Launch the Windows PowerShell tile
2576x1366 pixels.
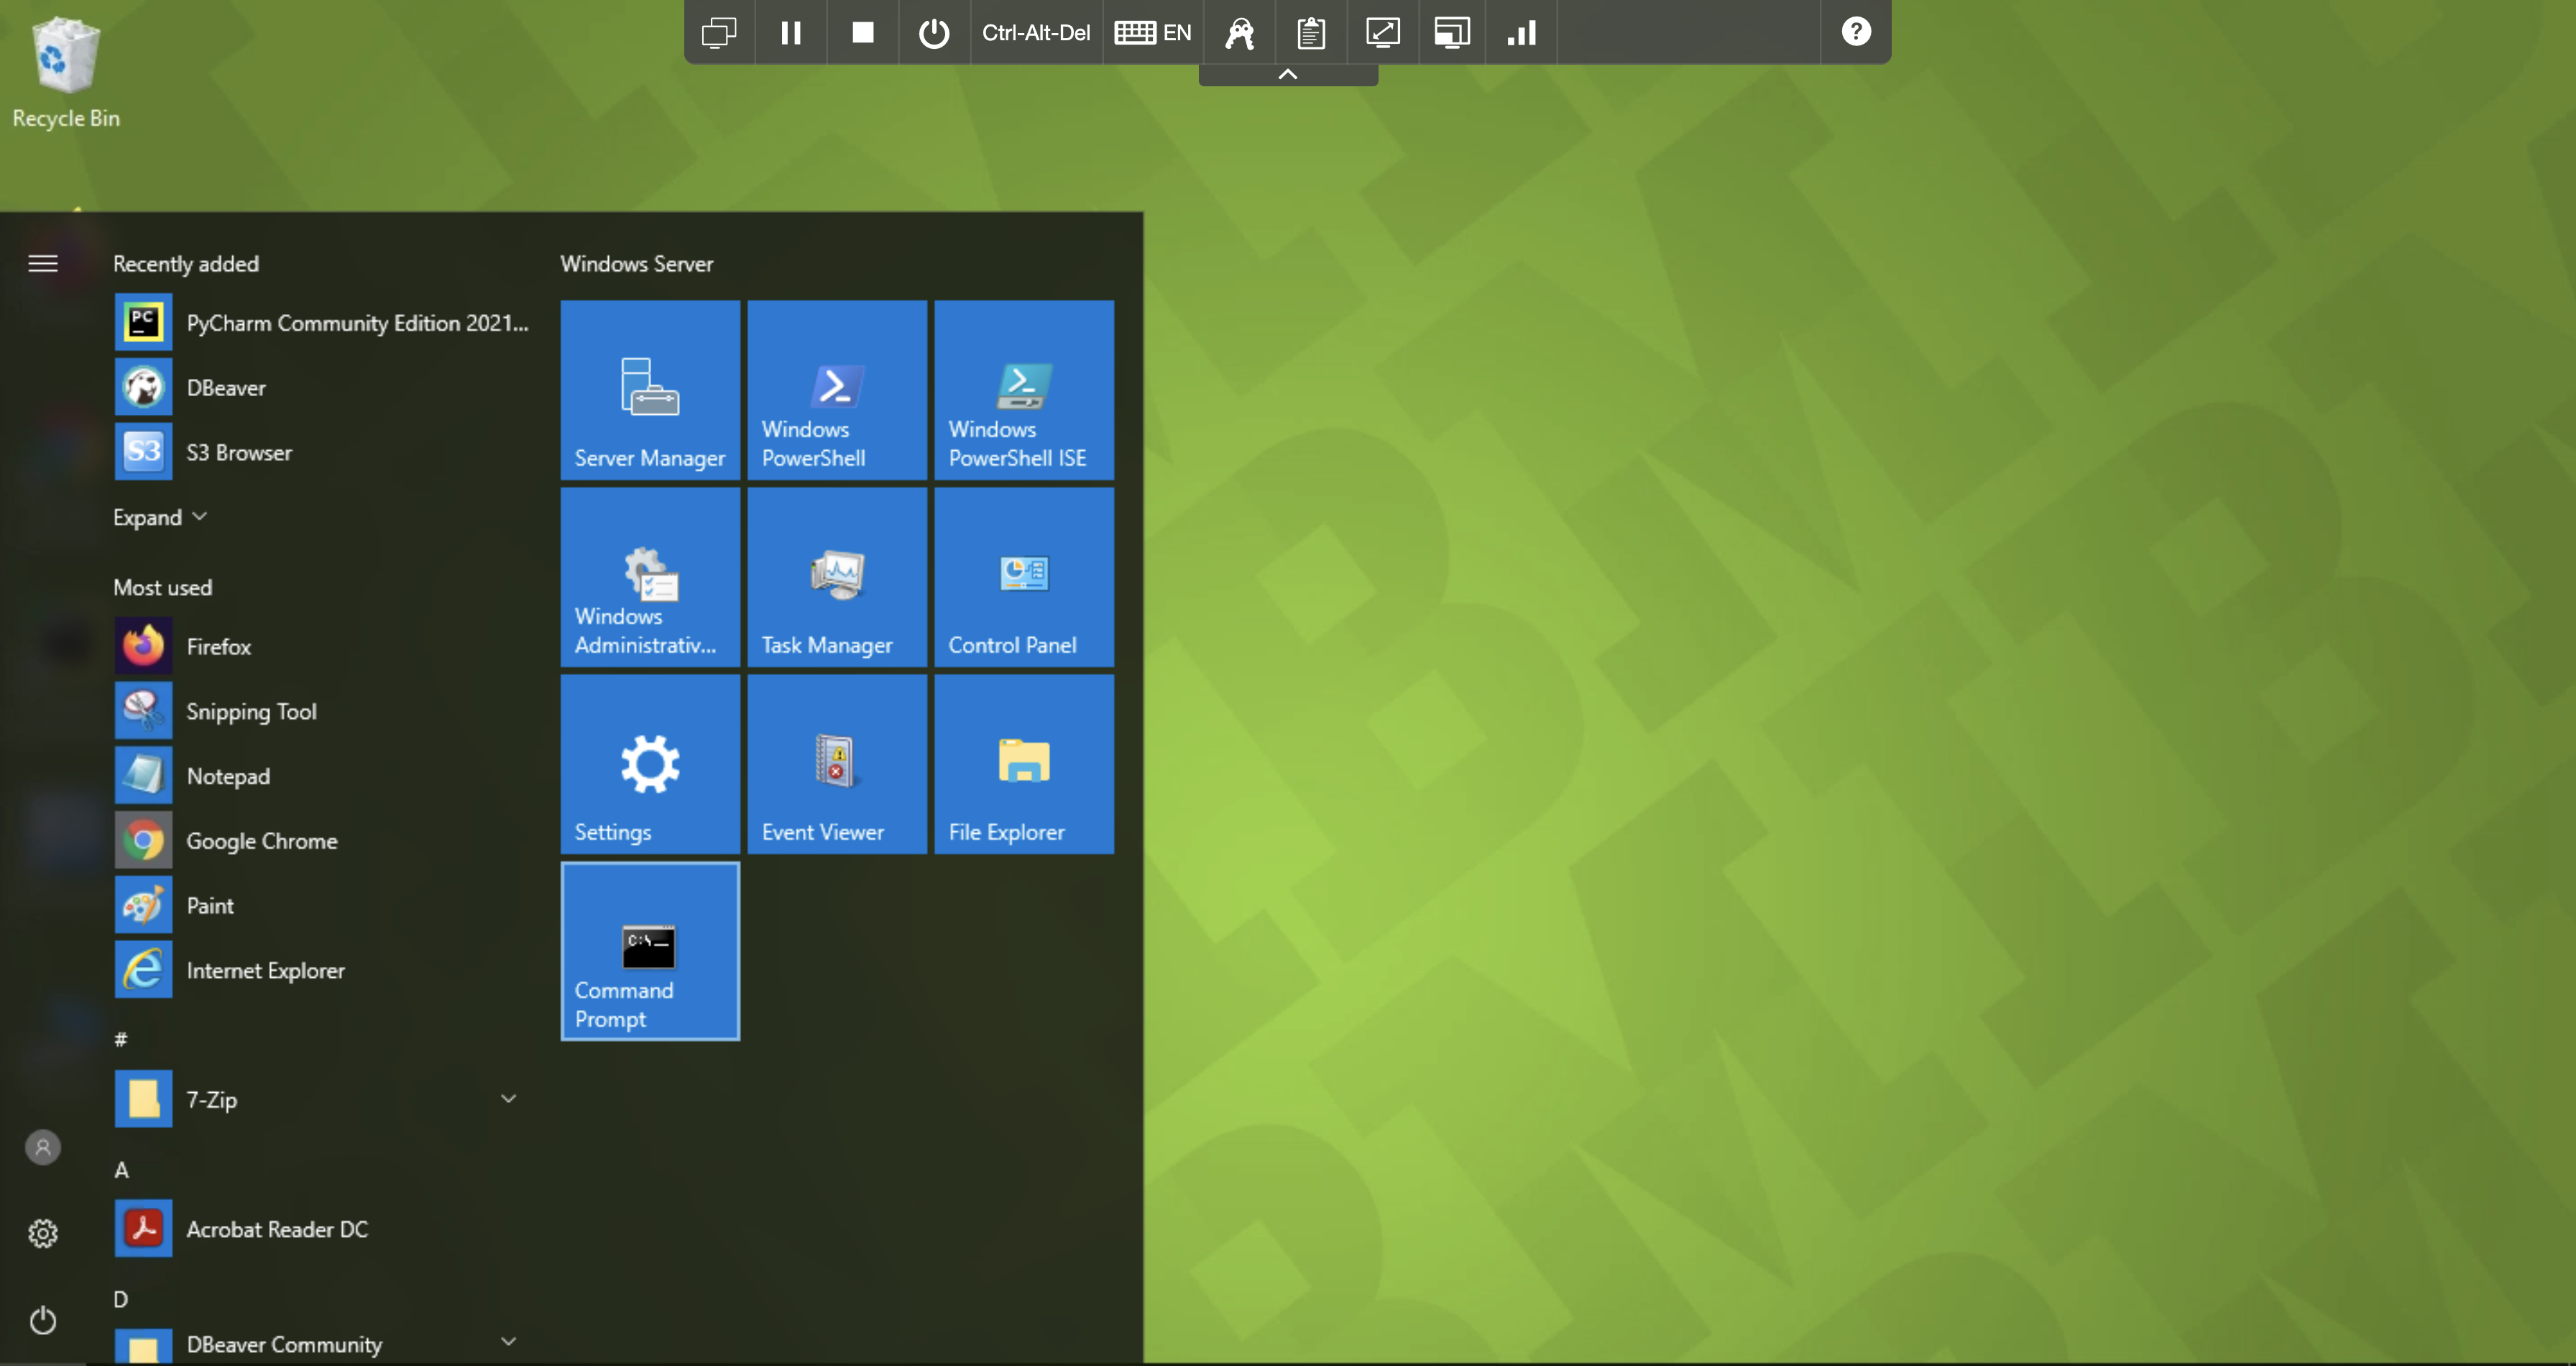(x=837, y=390)
